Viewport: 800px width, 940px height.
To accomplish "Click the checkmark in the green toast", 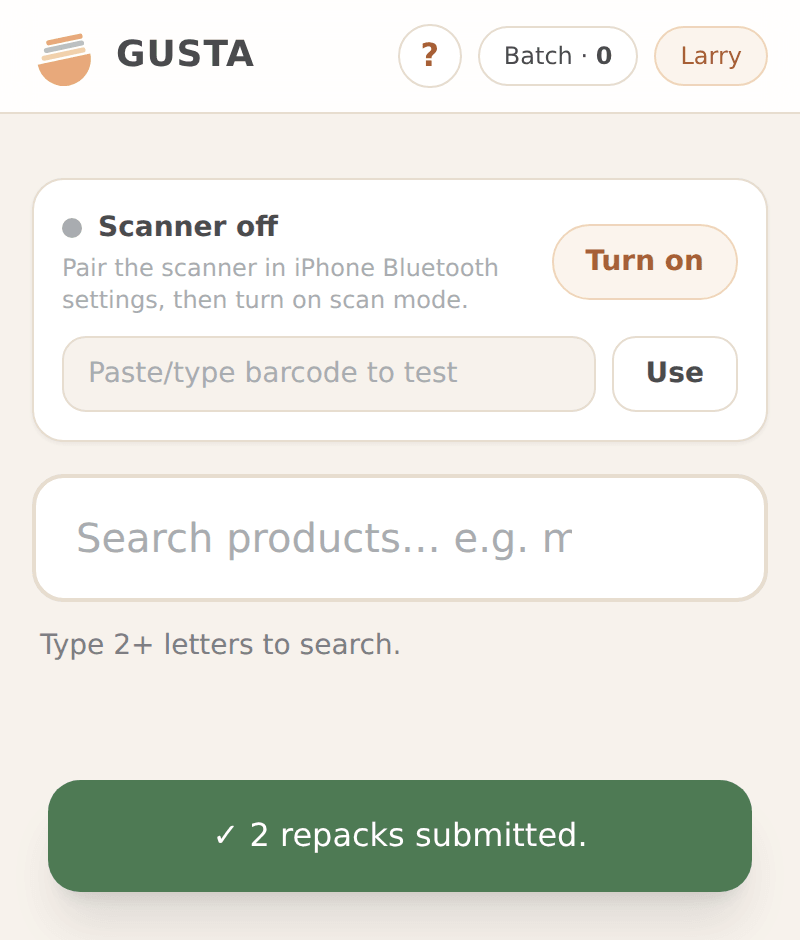I will point(225,835).
